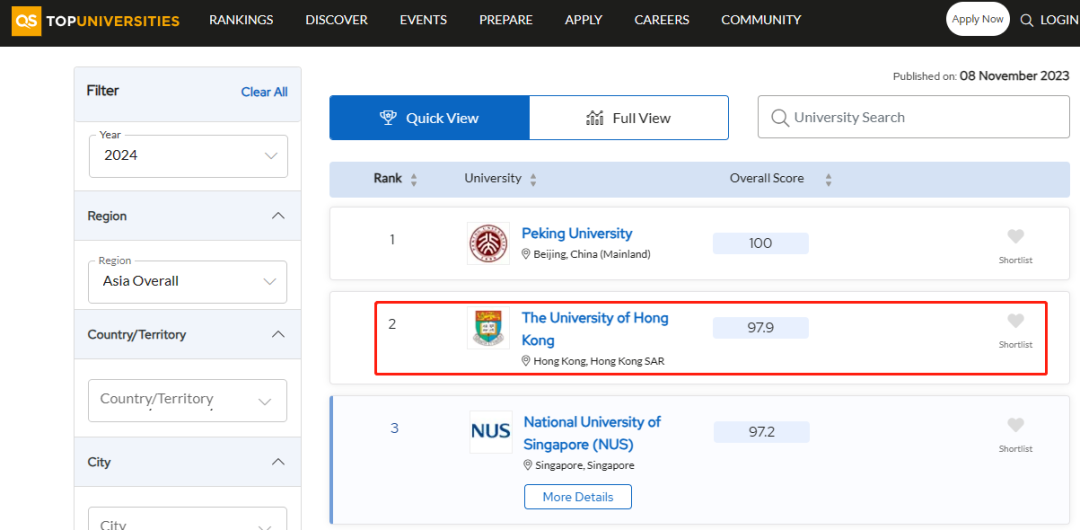Click the NUS logo thumbnail
The image size is (1080, 530).
490,432
